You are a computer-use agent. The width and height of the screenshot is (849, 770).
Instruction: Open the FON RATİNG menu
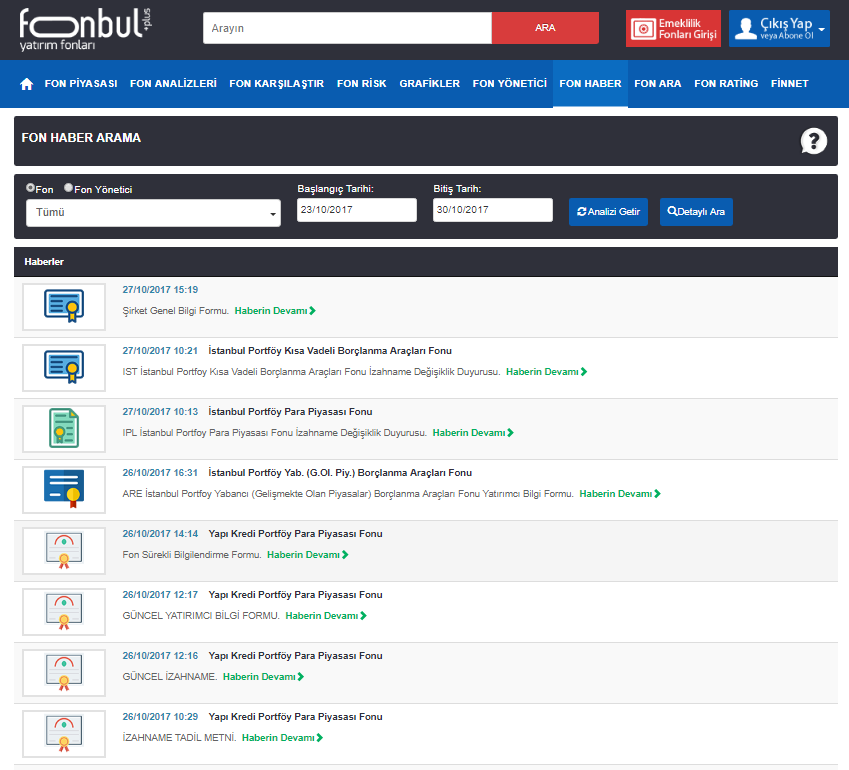726,84
